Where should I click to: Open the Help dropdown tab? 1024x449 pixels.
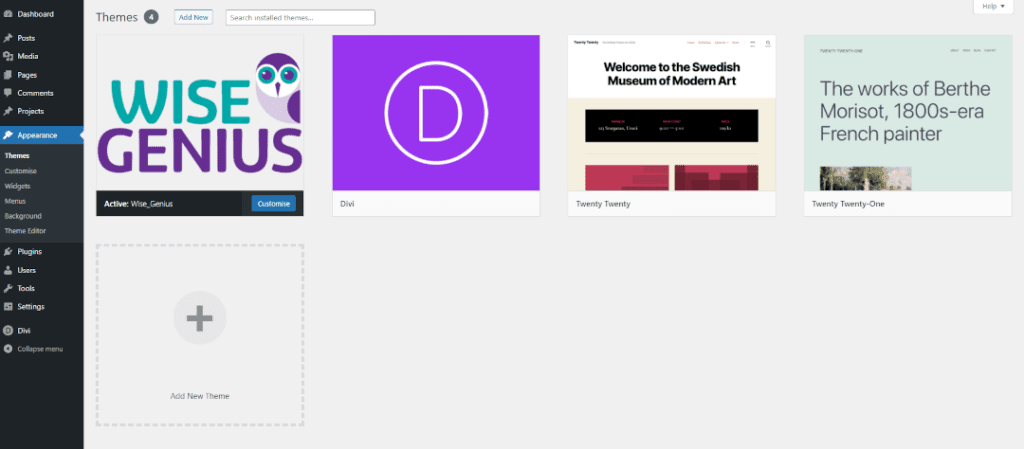pyautogui.click(x=993, y=7)
